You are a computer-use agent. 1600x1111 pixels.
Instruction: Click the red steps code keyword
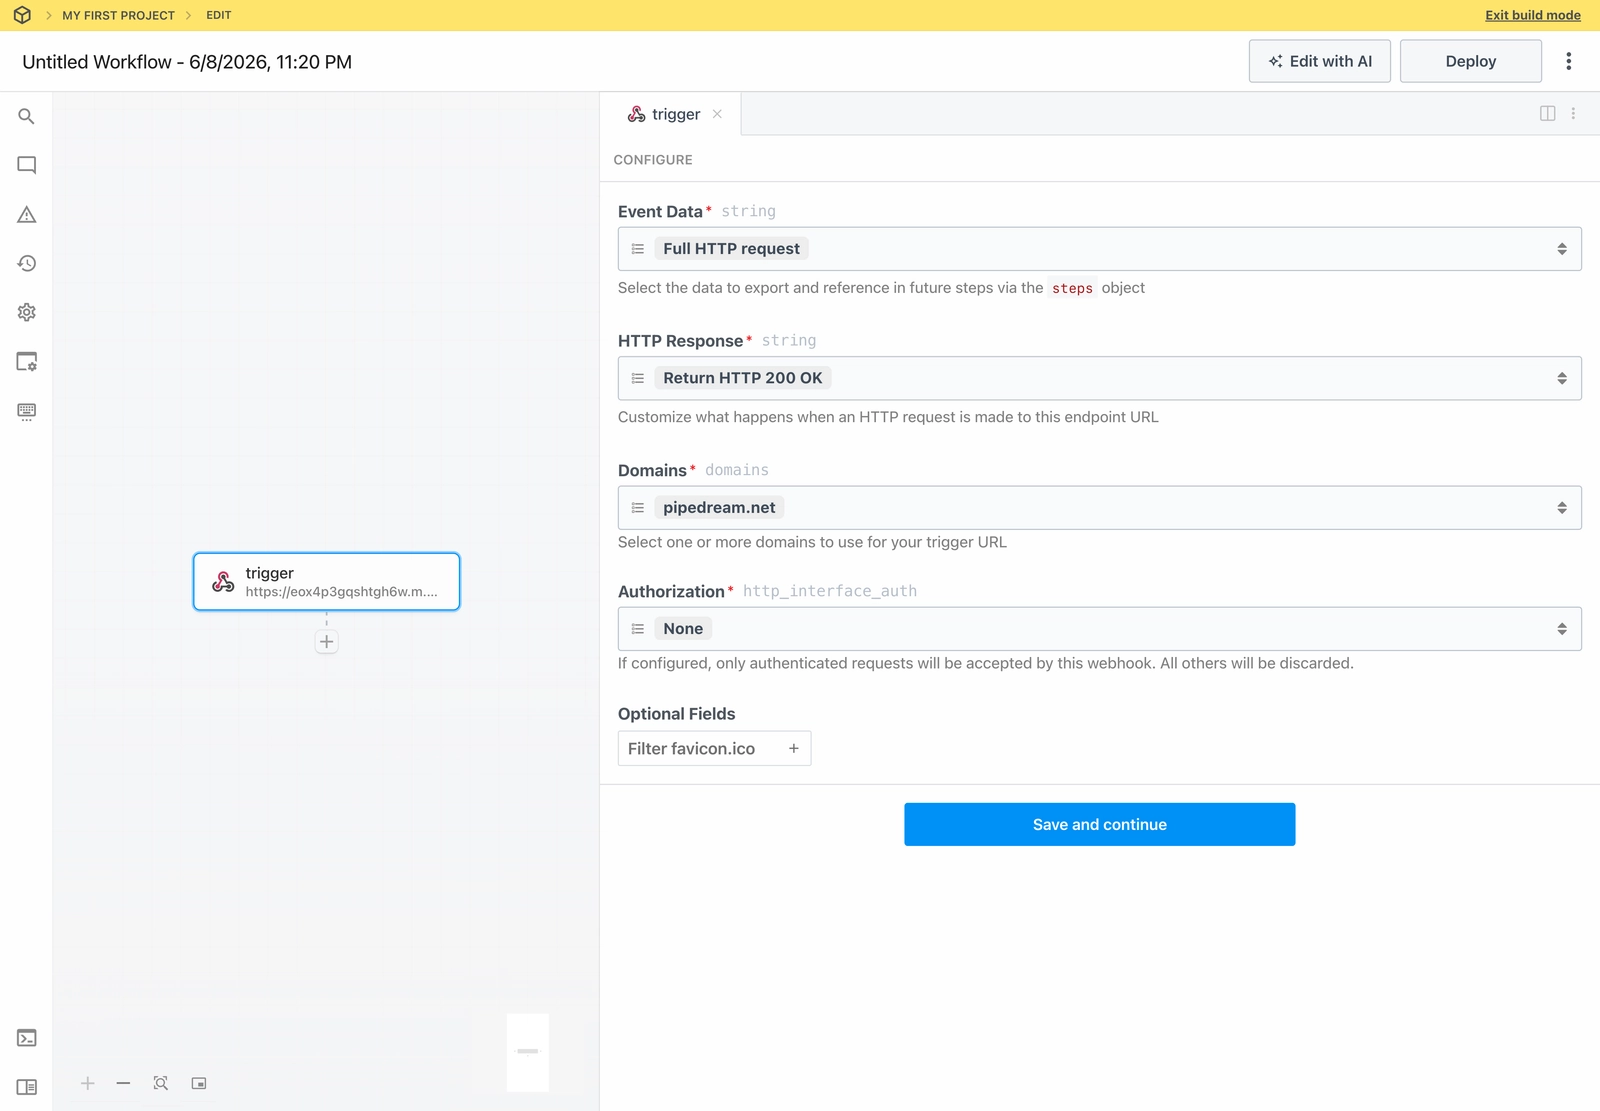(1072, 288)
